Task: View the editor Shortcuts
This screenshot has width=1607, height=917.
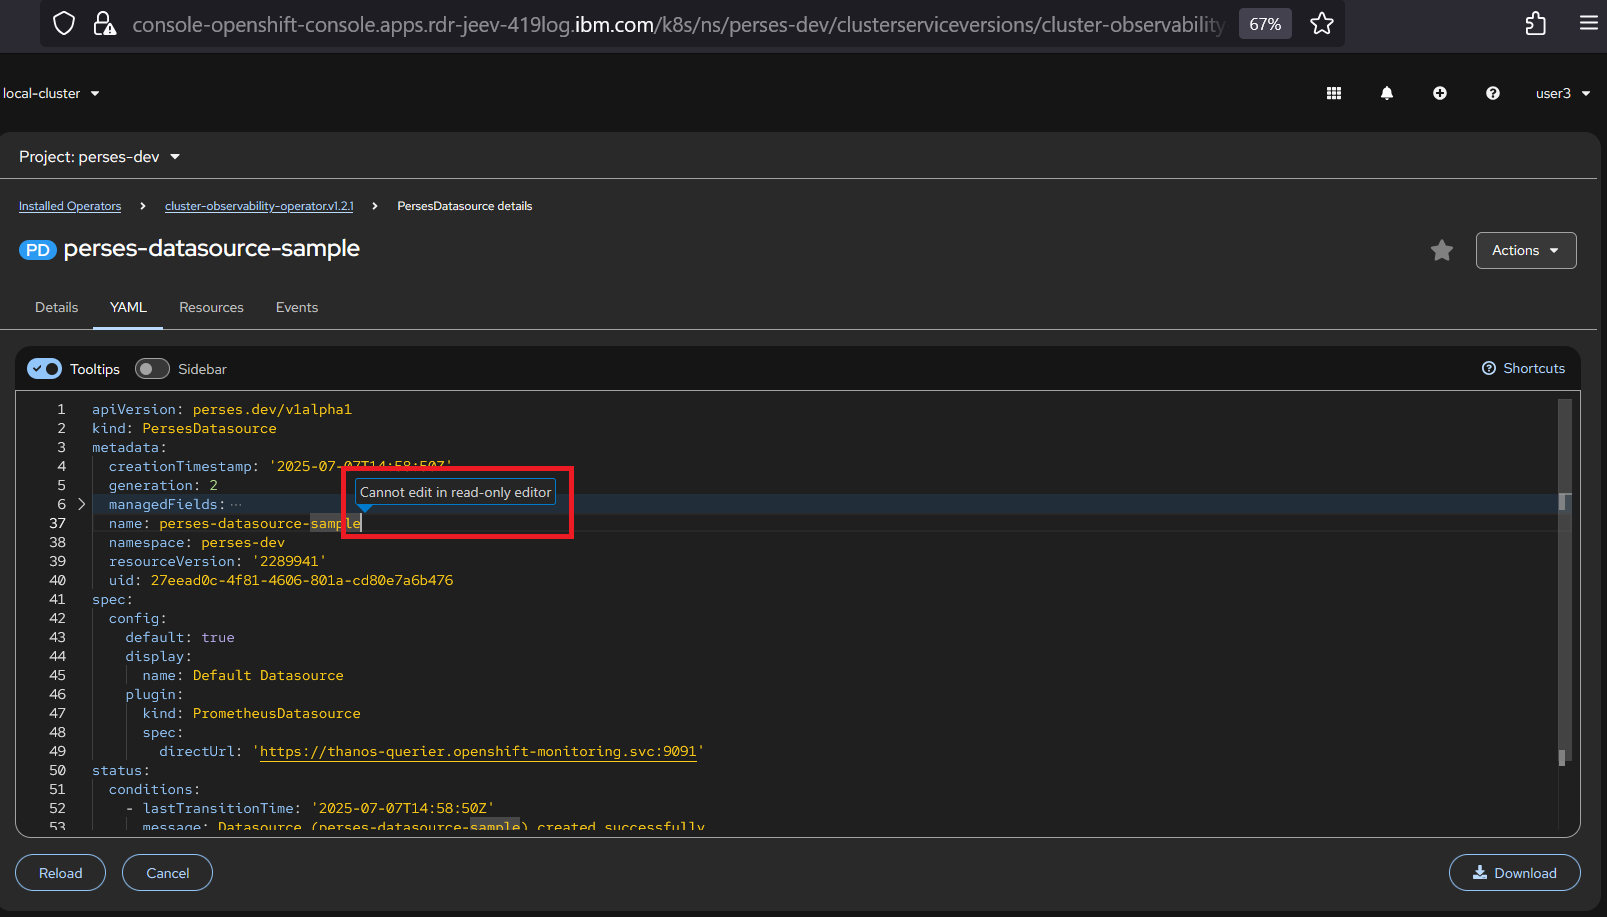Action: [x=1523, y=368]
